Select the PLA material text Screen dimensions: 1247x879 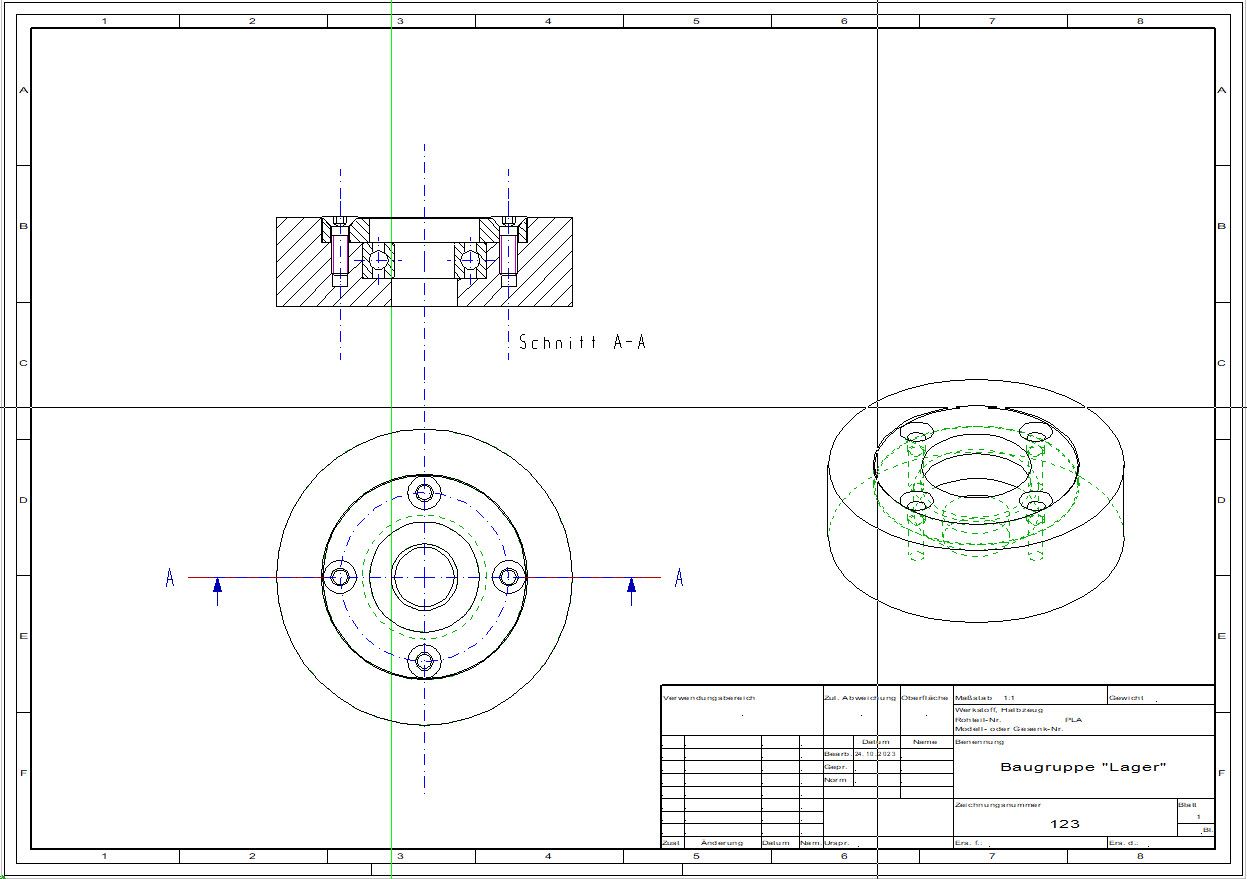tap(1073, 719)
